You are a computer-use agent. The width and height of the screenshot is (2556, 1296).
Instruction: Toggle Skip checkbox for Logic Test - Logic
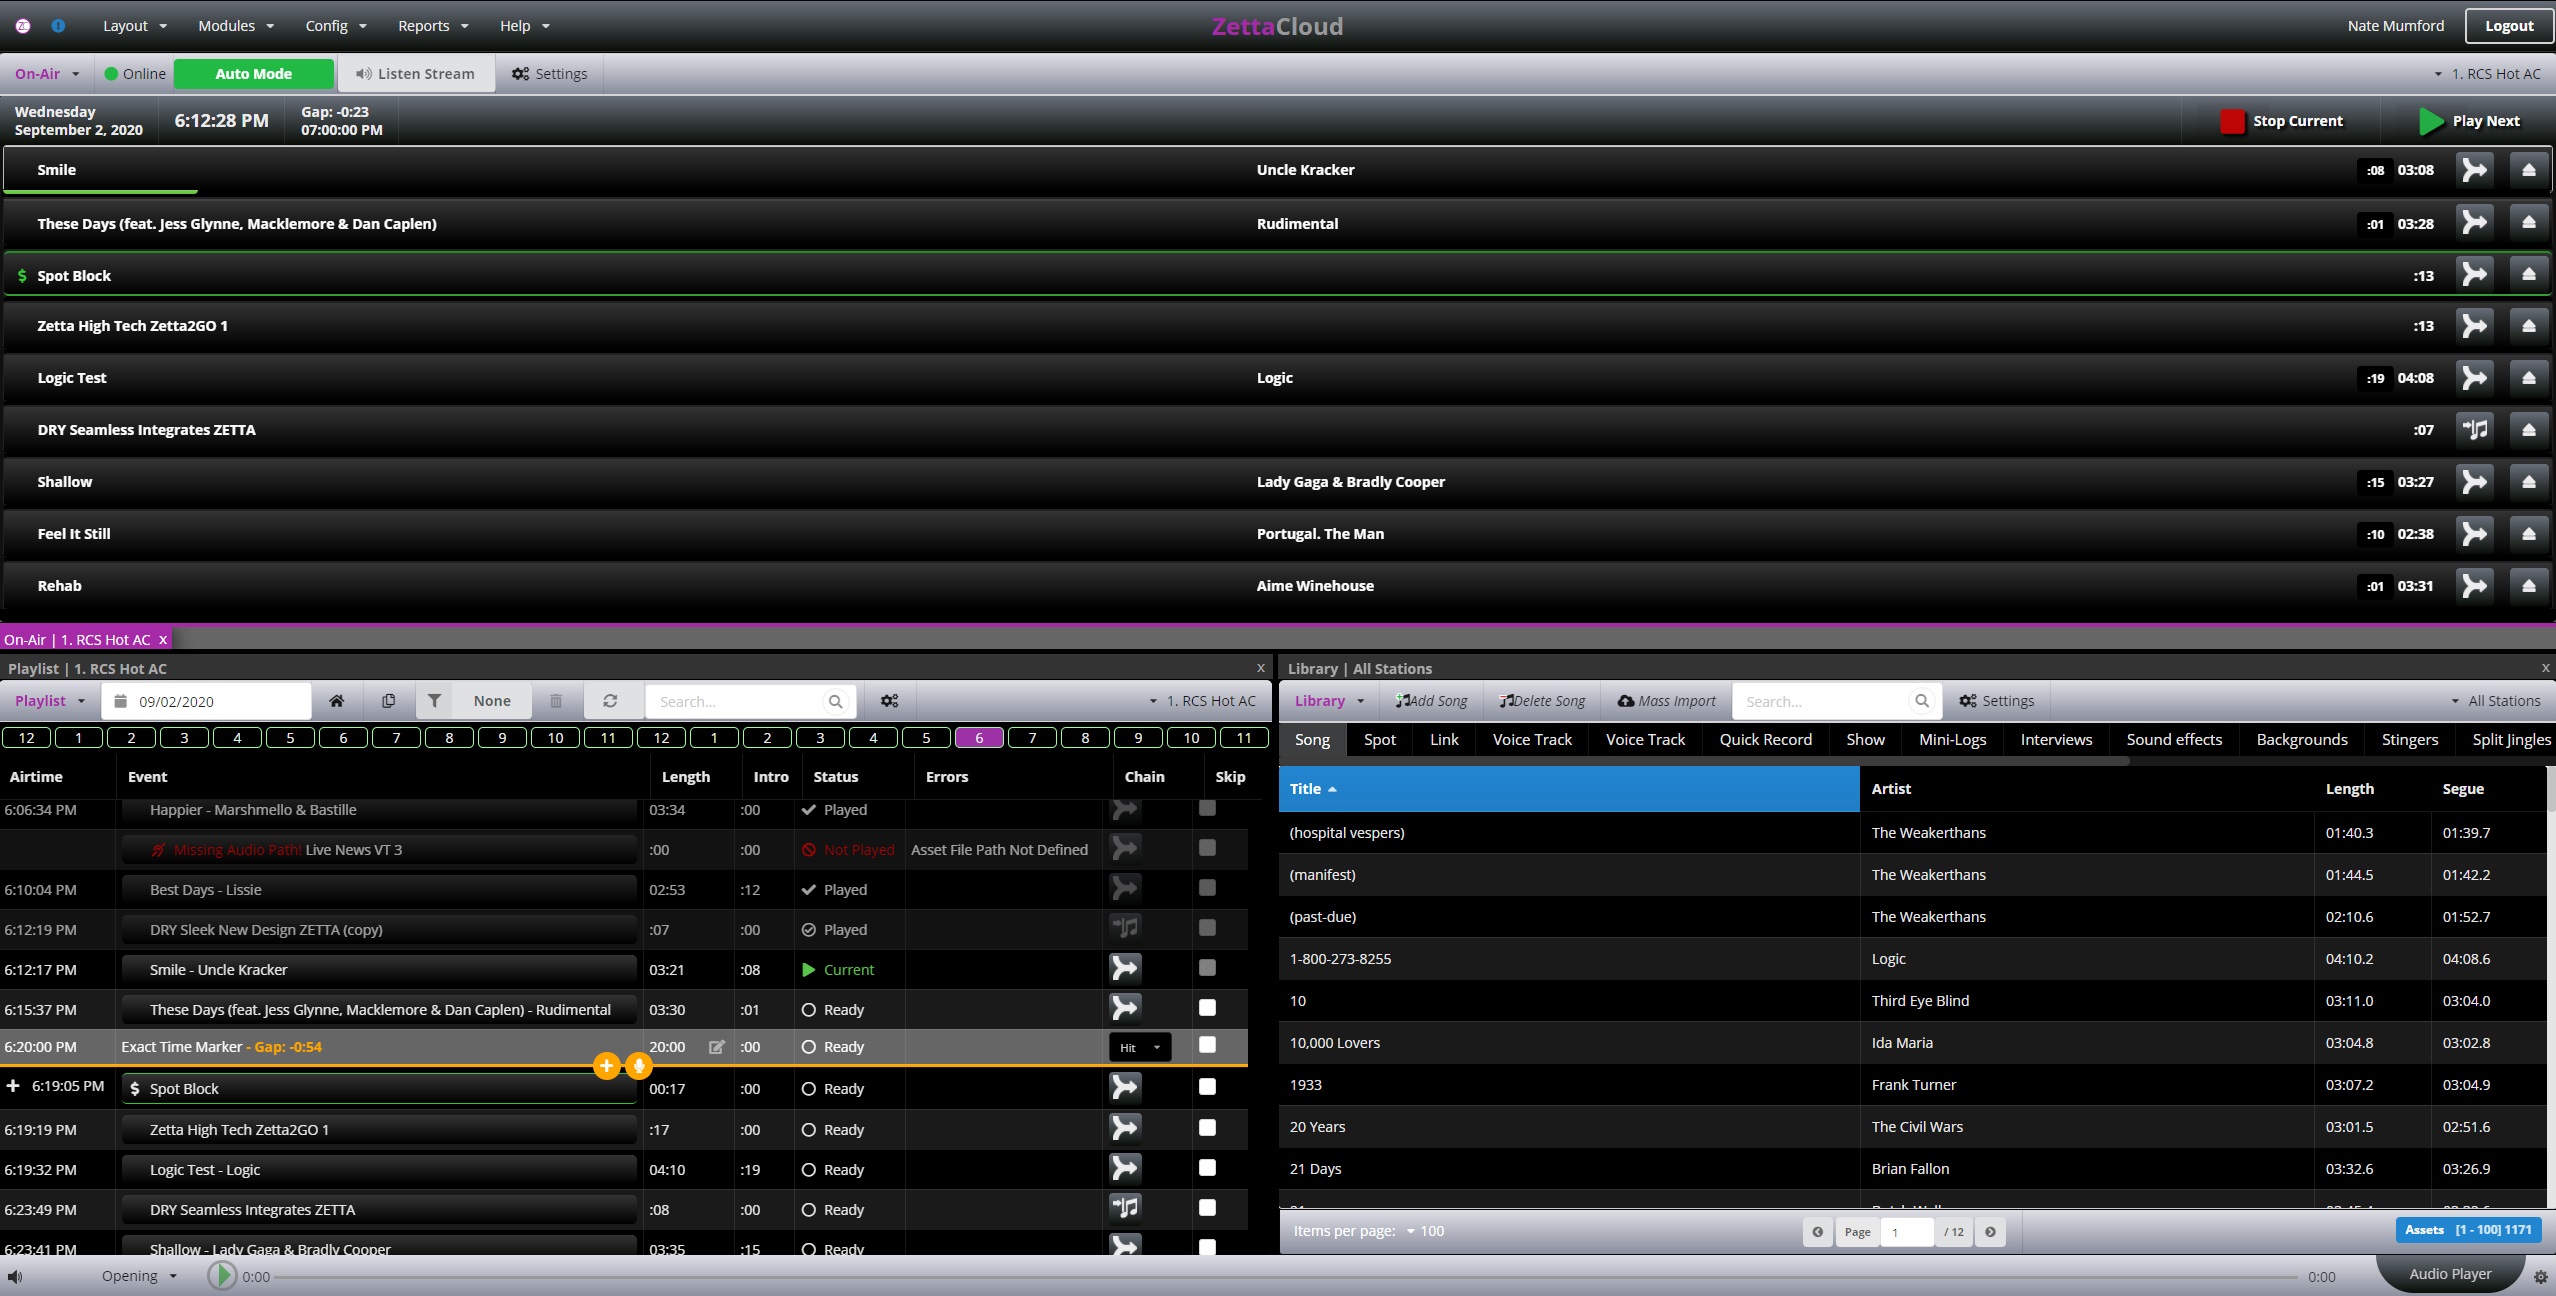point(1207,1168)
